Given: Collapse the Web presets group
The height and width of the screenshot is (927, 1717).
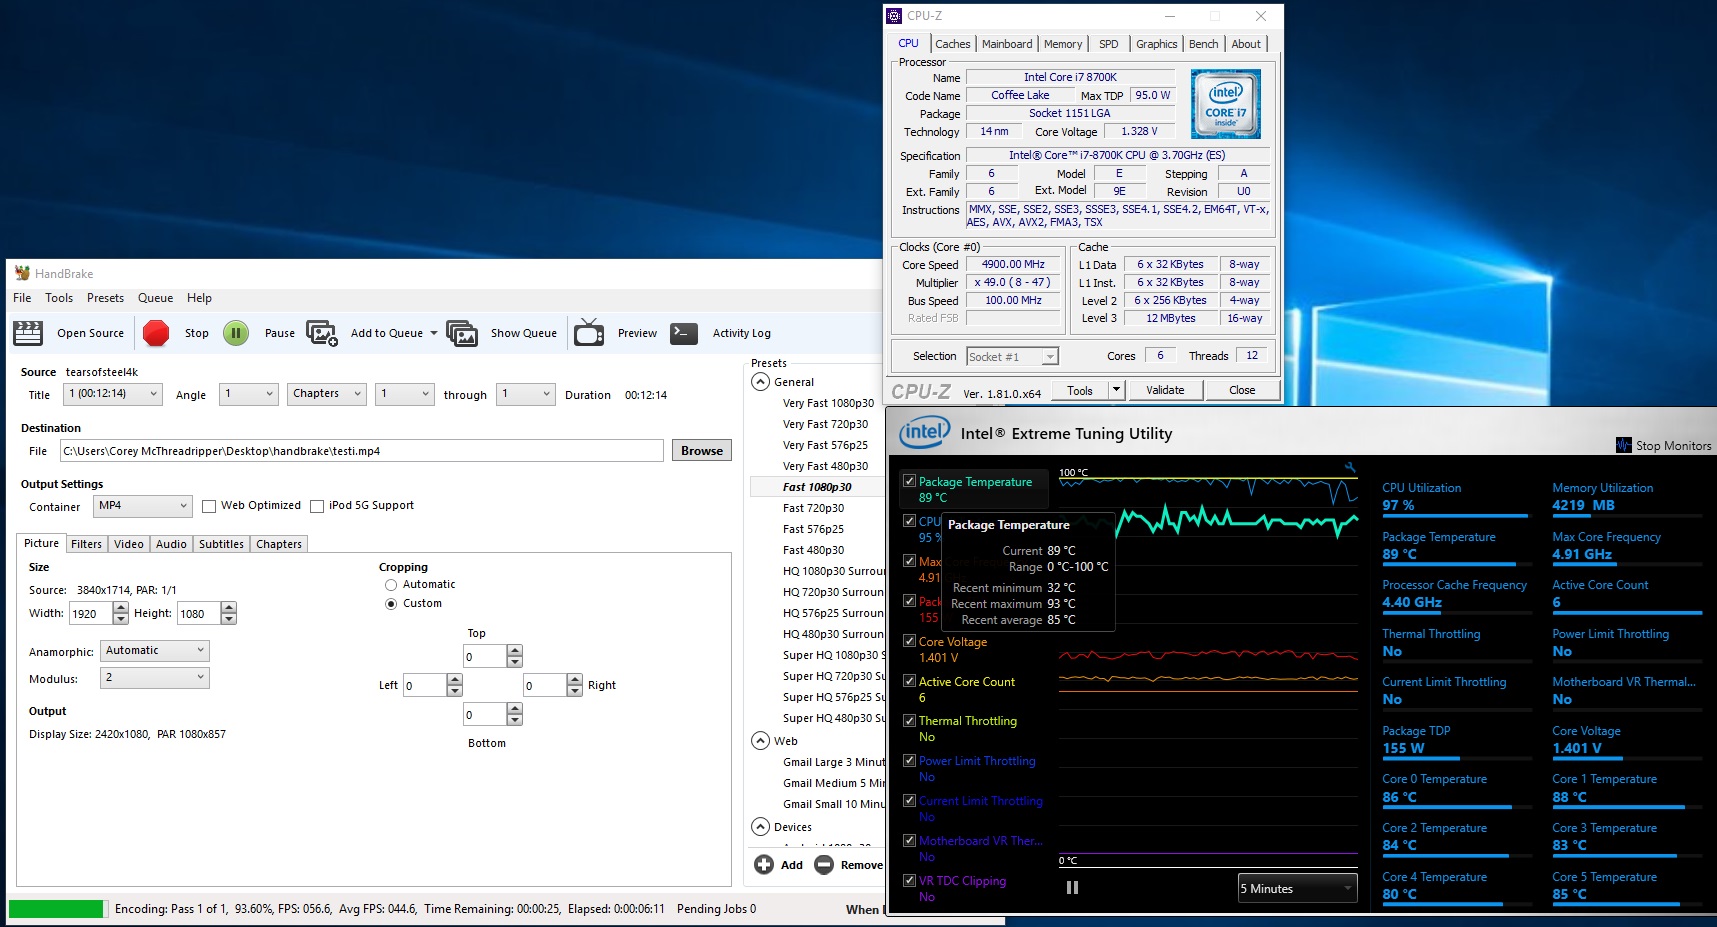Looking at the screenshot, I should click(x=761, y=741).
